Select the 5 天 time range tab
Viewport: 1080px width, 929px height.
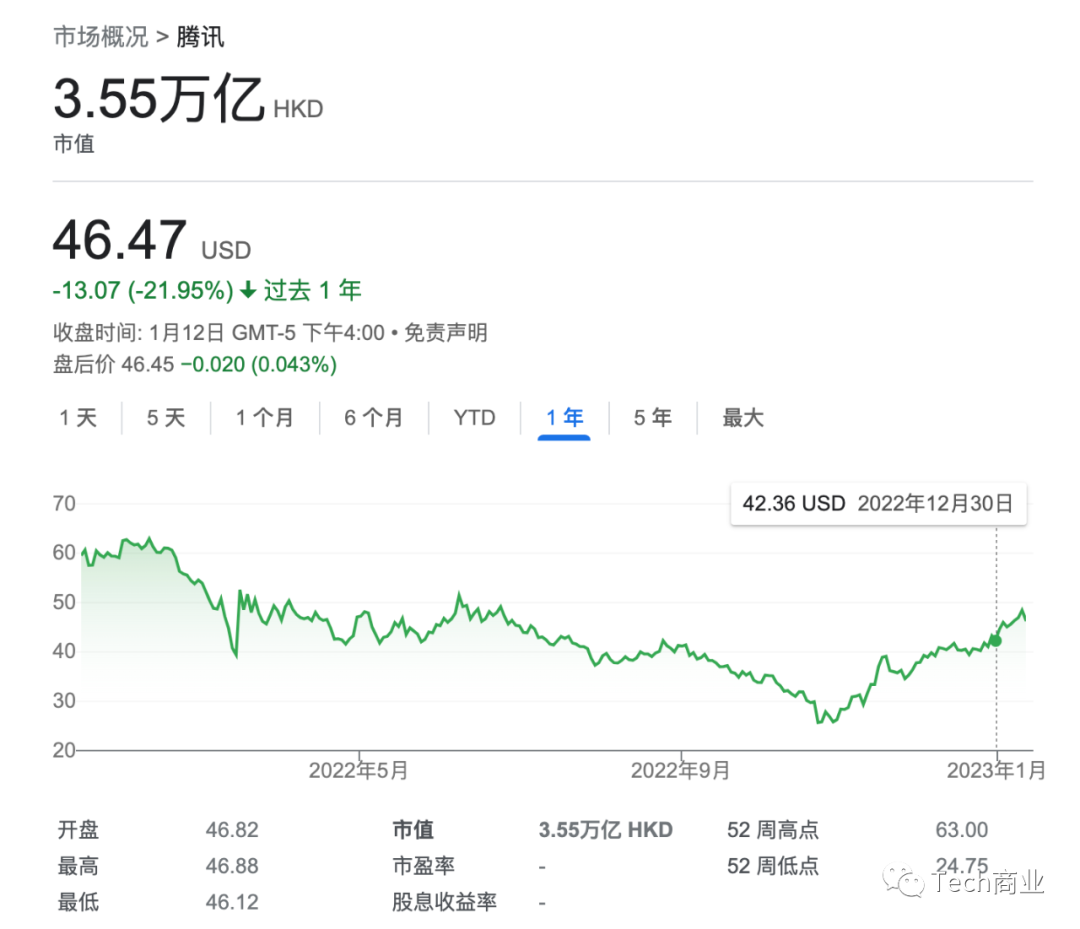pos(166,417)
